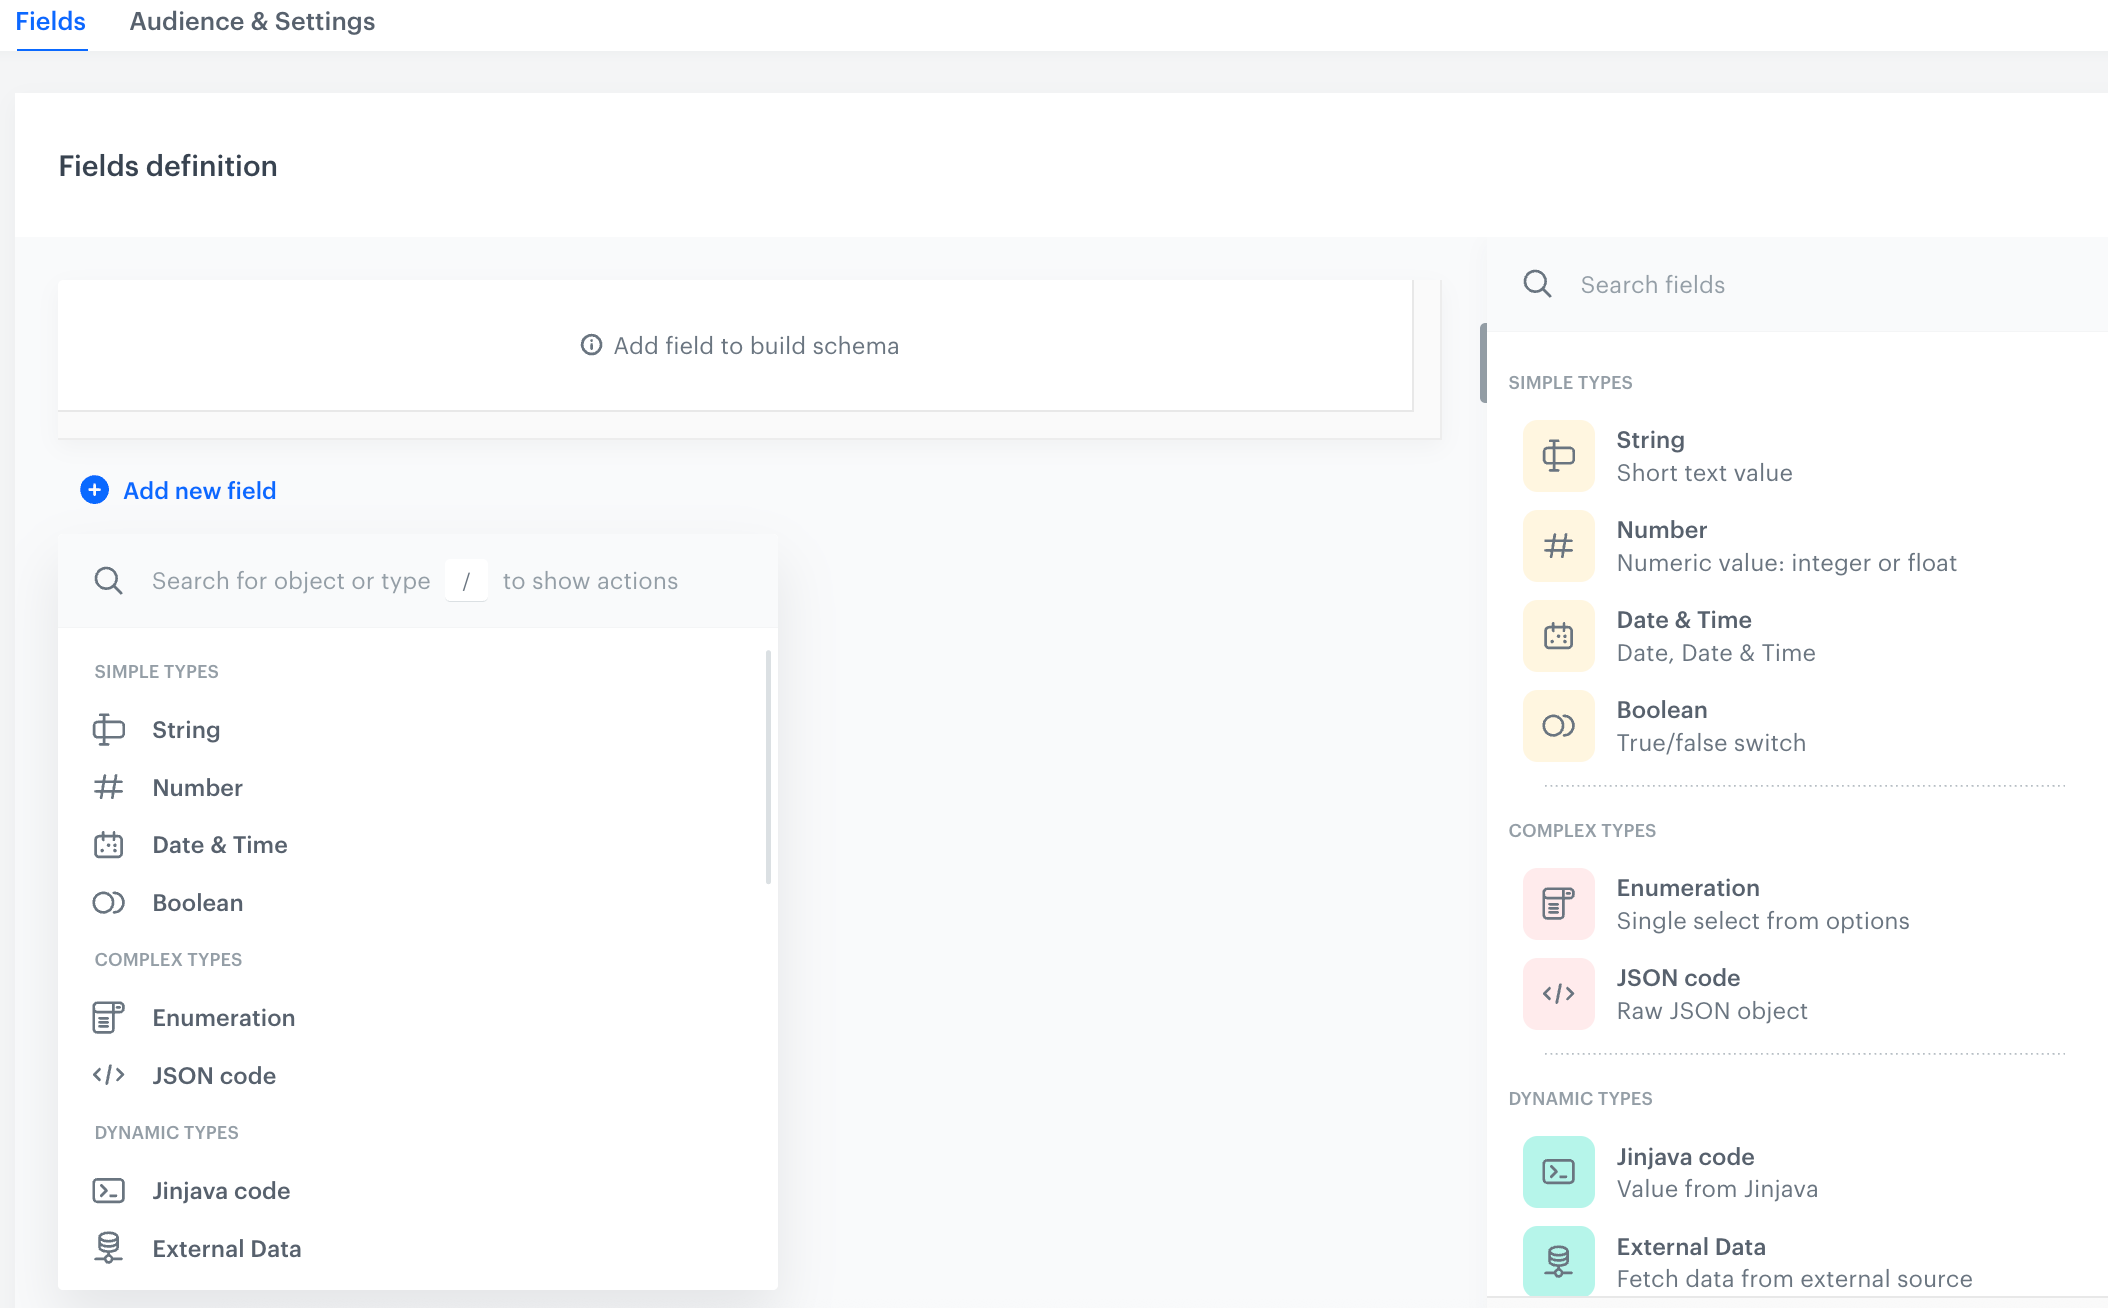
Task: Click the dropdown list vertical scrollbar
Action: (x=768, y=767)
